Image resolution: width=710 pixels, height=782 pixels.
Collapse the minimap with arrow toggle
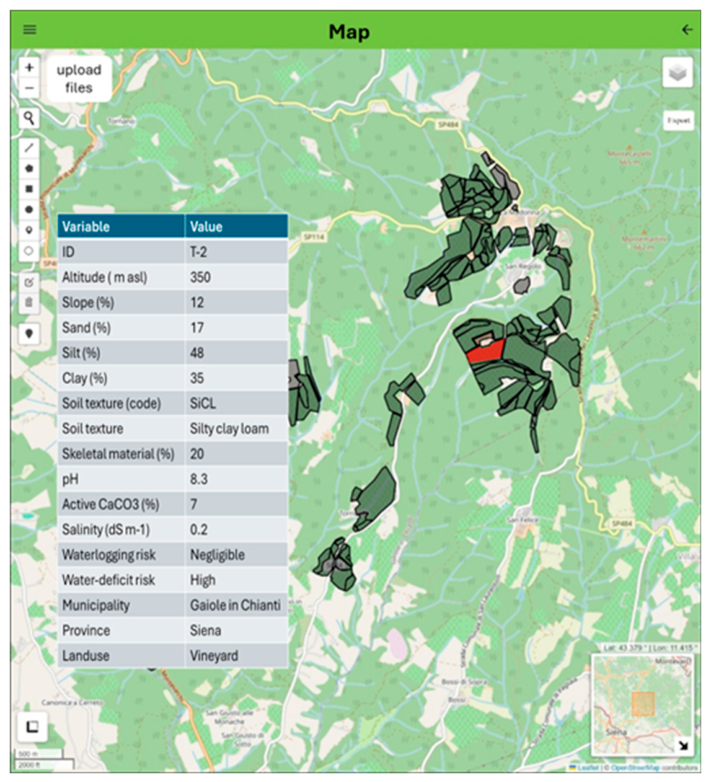point(683,746)
